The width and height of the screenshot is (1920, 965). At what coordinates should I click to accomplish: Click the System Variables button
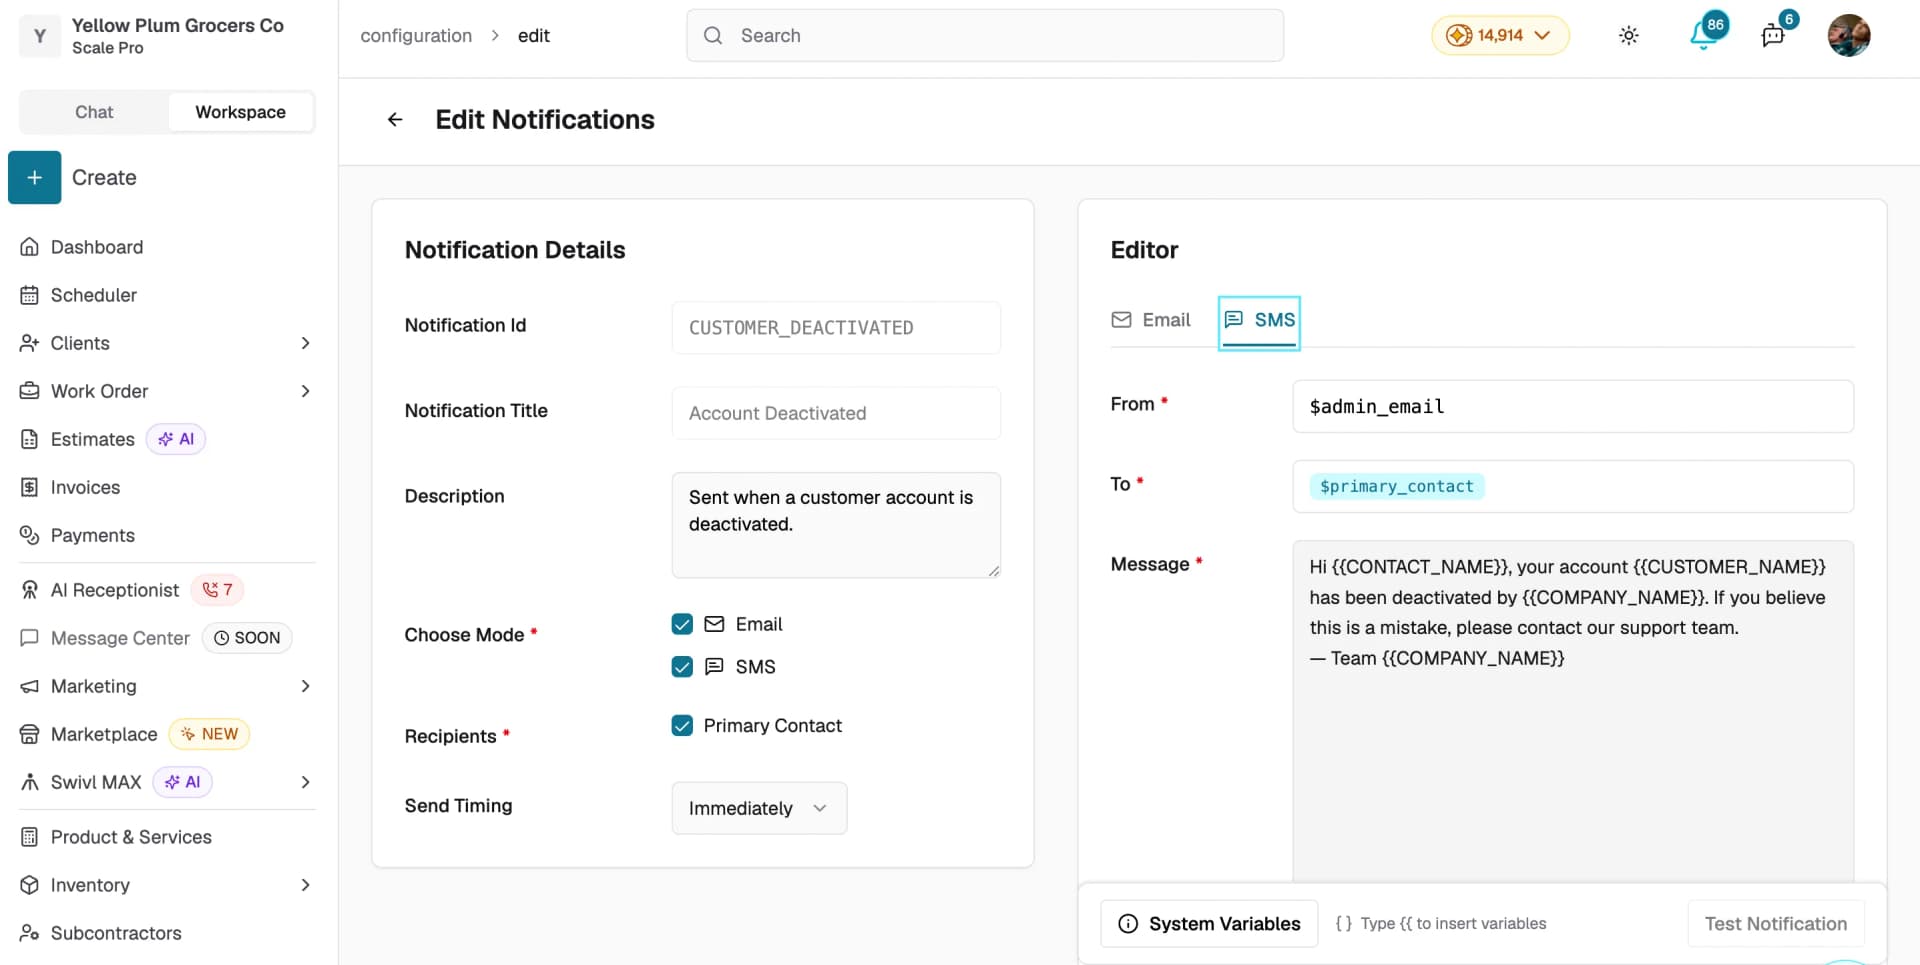pyautogui.click(x=1209, y=924)
